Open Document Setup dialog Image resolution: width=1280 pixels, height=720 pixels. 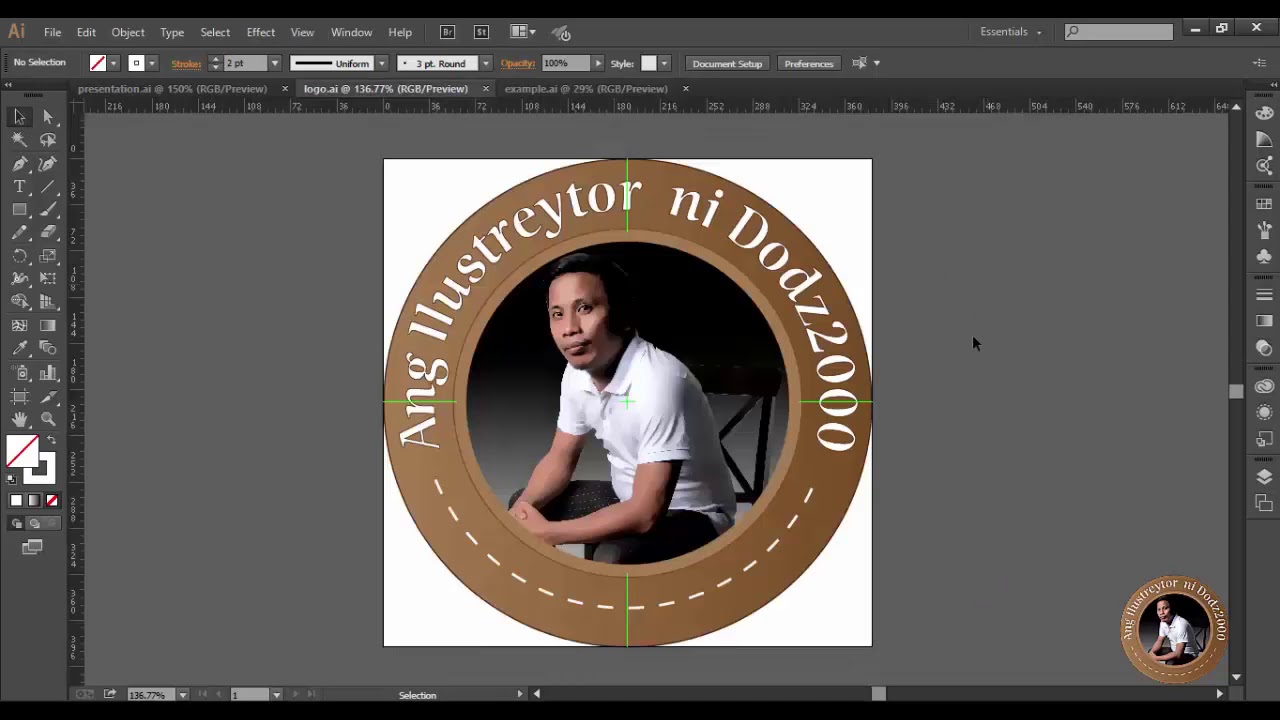tap(727, 63)
